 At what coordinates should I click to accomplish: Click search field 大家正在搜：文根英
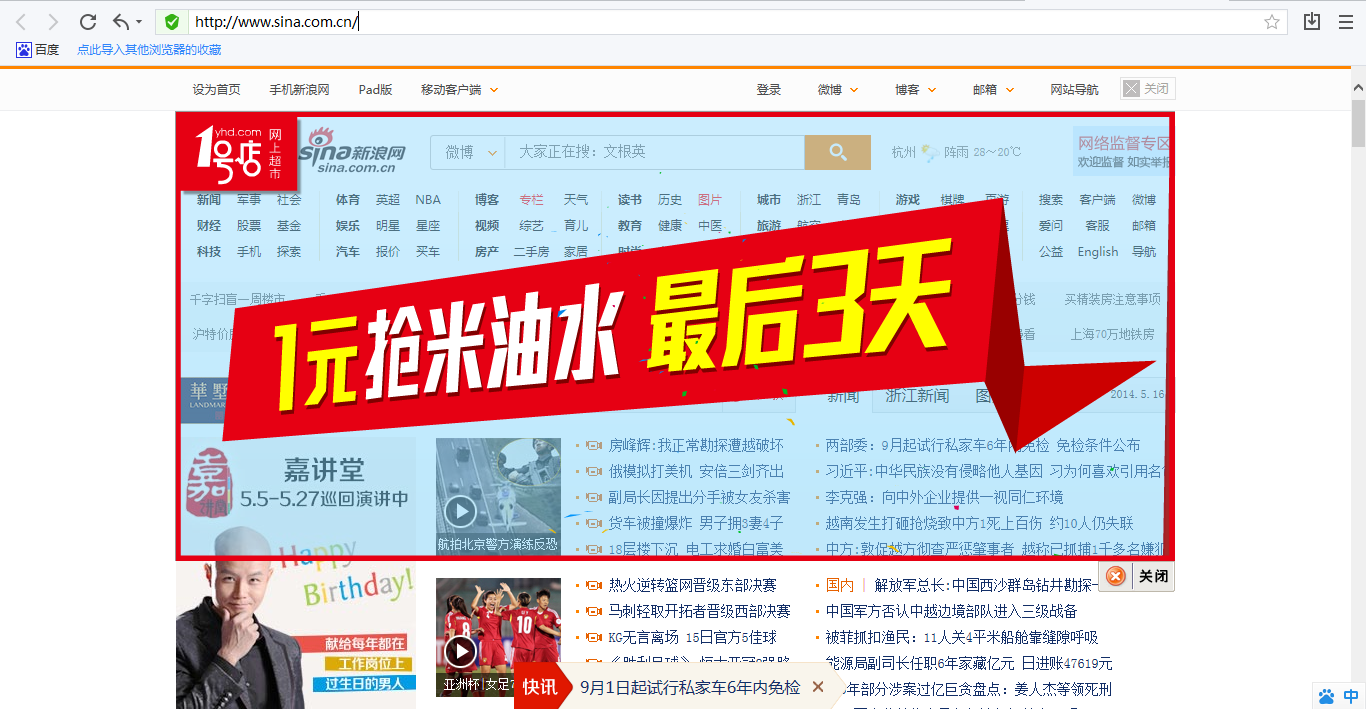pyautogui.click(x=655, y=152)
